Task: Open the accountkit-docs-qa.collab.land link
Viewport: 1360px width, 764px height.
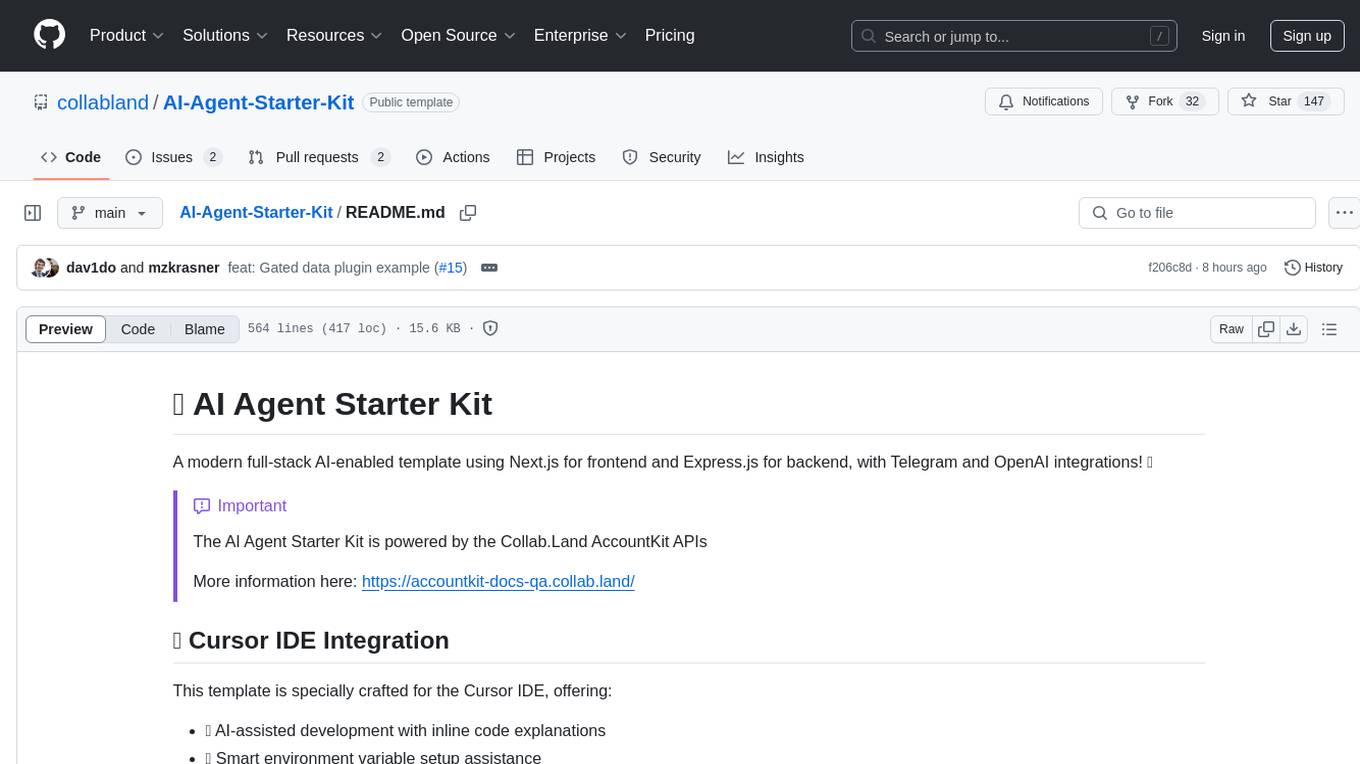Action: [498, 581]
